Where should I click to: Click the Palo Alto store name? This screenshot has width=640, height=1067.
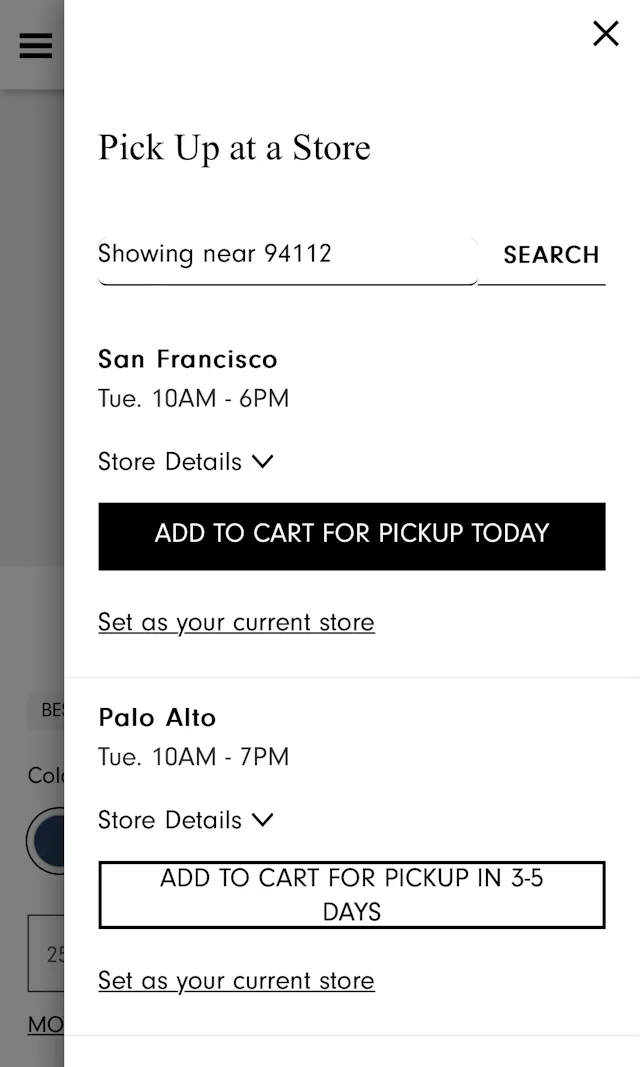[x=157, y=717]
